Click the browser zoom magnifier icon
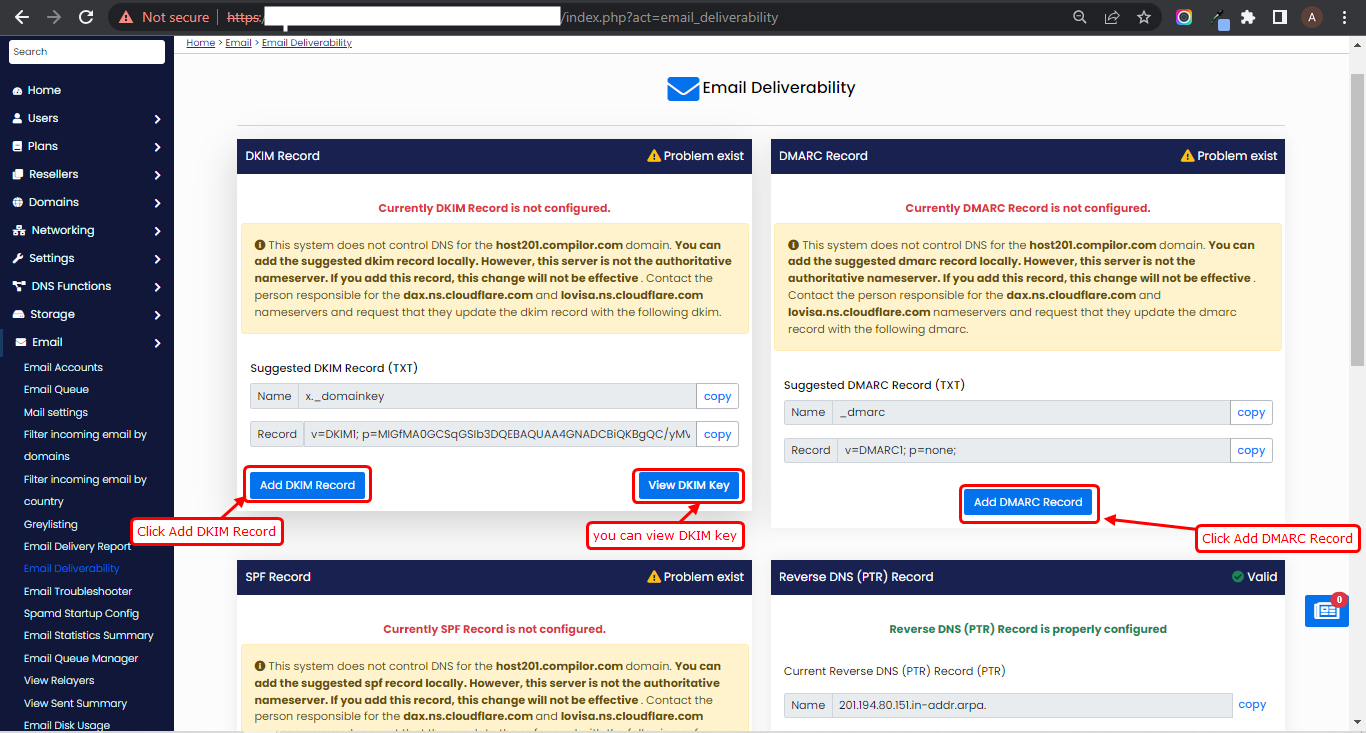The height and width of the screenshot is (733, 1366). pyautogui.click(x=1080, y=17)
